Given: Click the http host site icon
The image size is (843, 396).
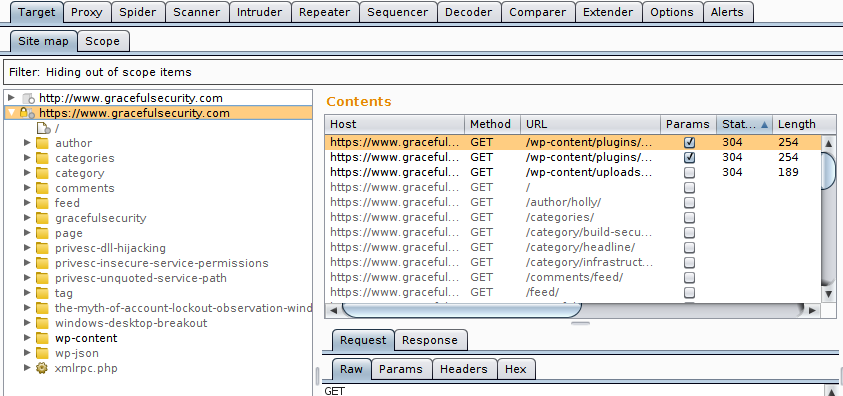Looking at the screenshot, I should [x=28, y=98].
